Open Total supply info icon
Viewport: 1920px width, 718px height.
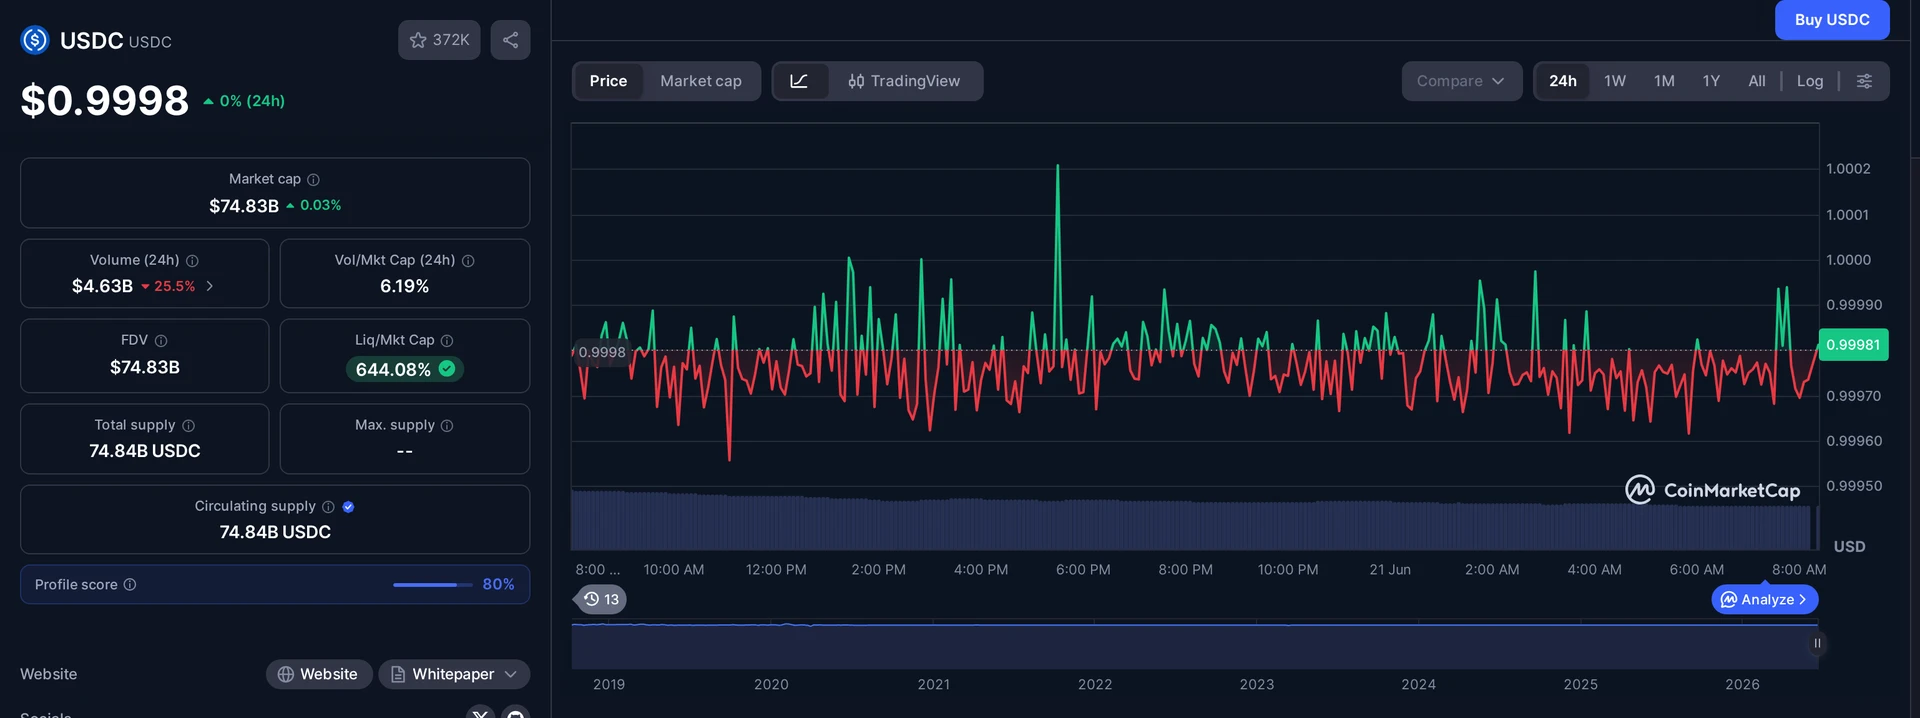click(x=188, y=425)
